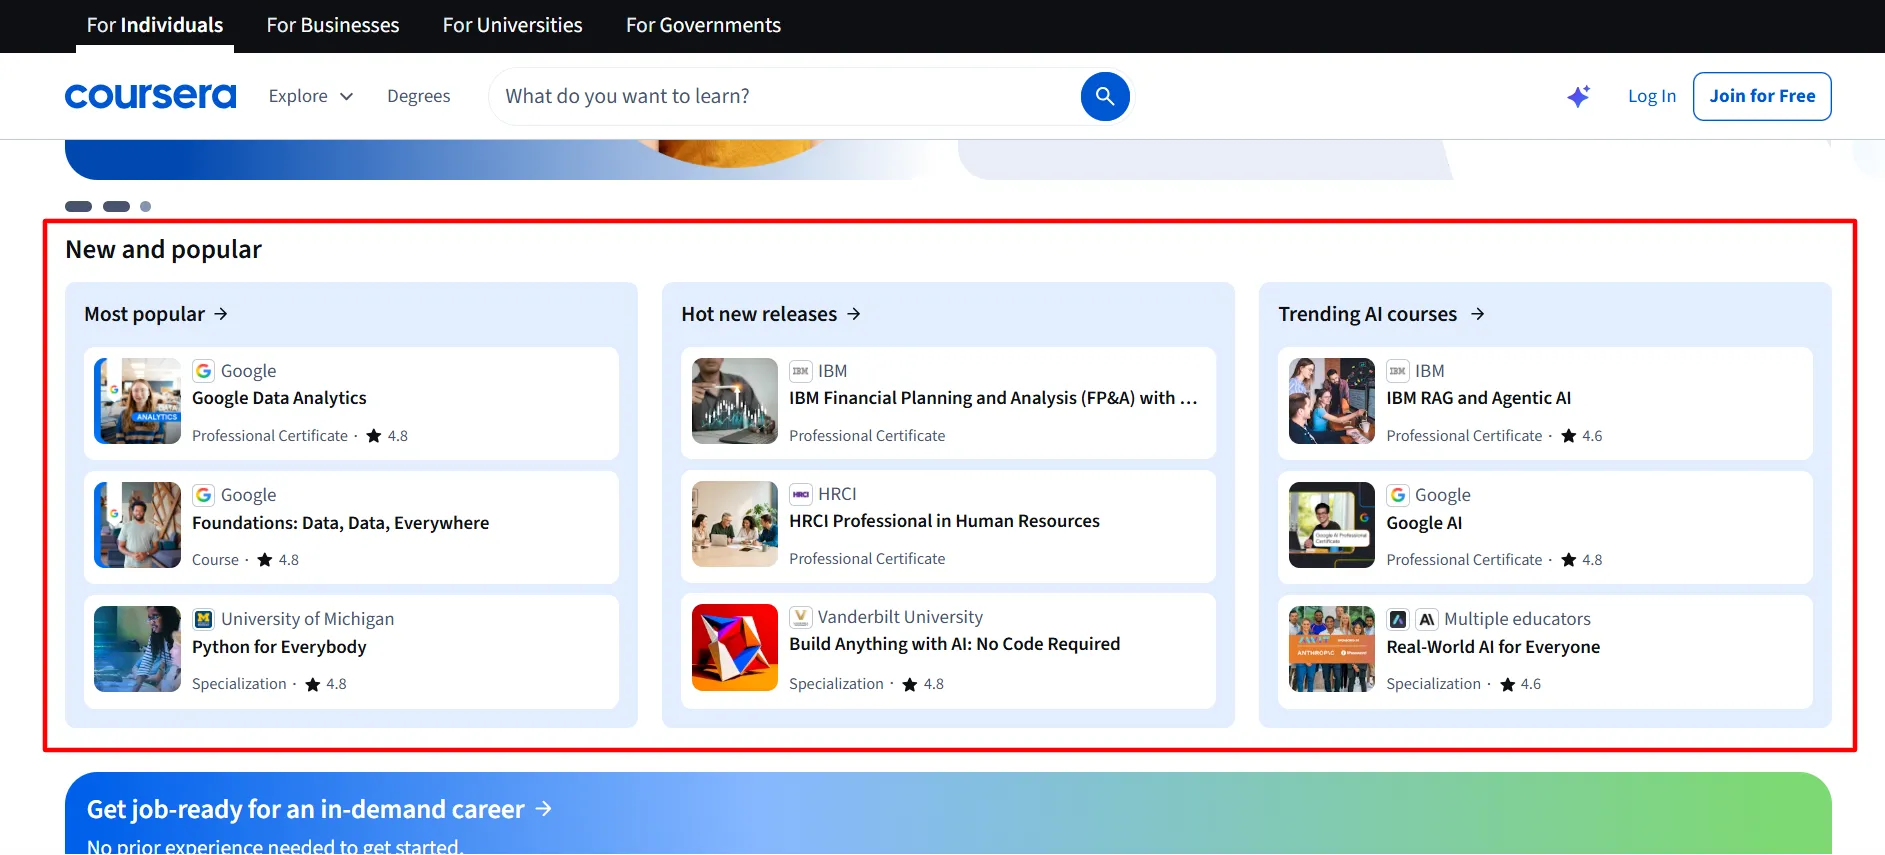
Task: Open IBM RAG and Agentic AI title
Action: 1479,398
